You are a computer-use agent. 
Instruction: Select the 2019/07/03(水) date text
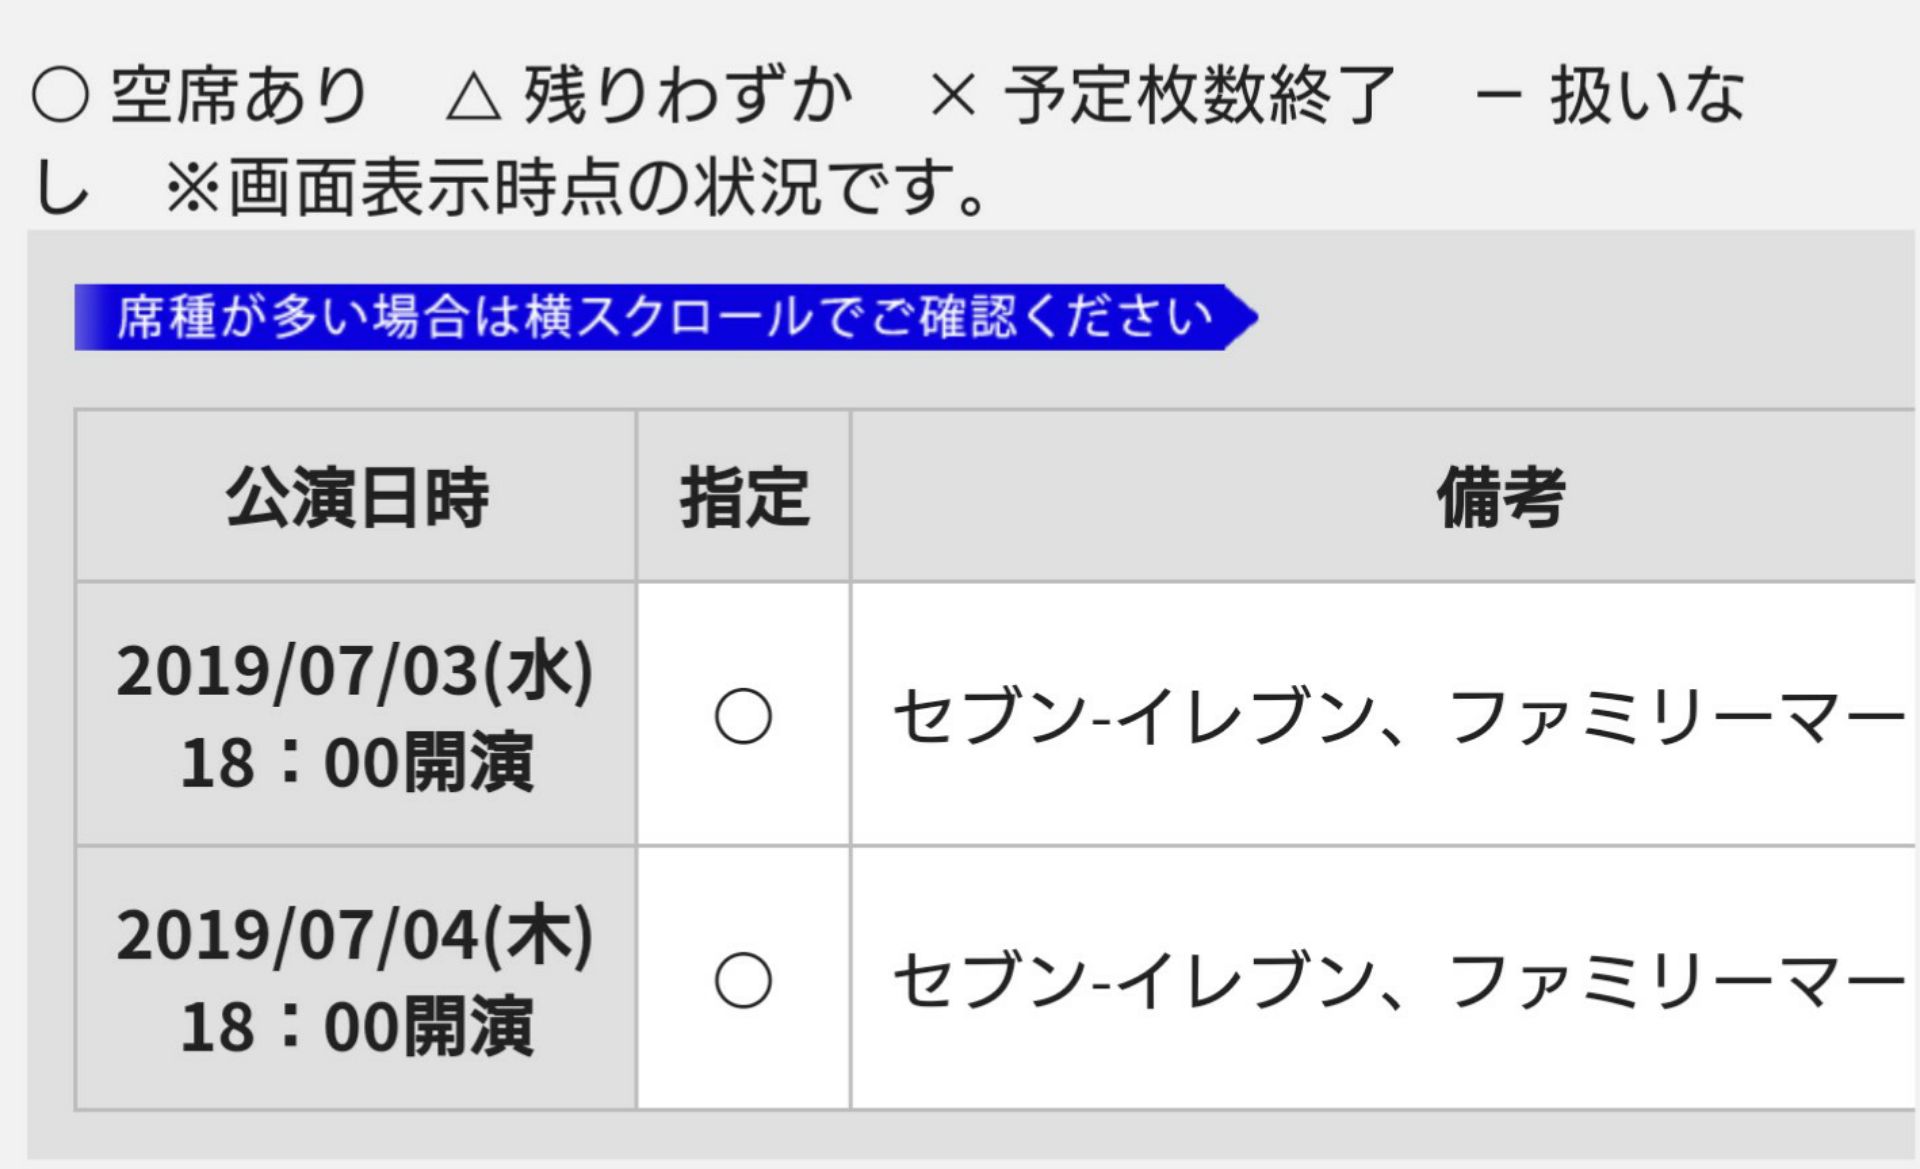point(355,671)
